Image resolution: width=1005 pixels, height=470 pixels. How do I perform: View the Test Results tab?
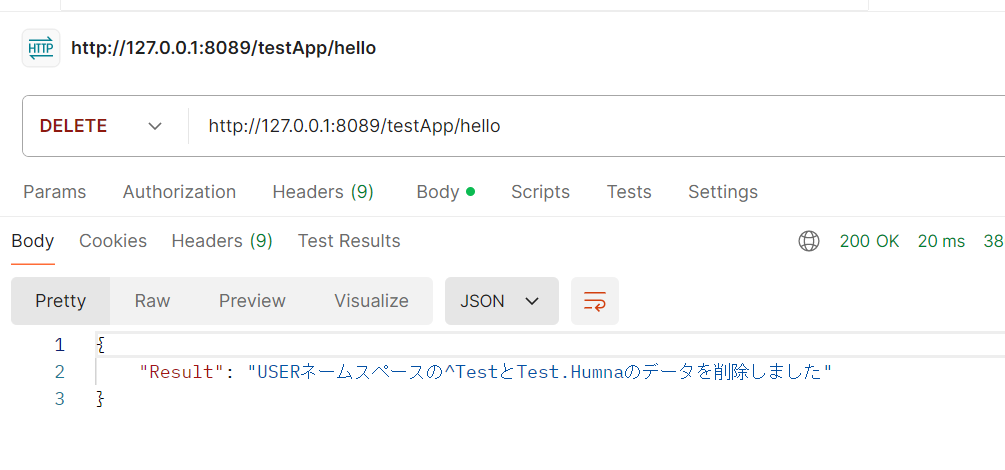[349, 241]
